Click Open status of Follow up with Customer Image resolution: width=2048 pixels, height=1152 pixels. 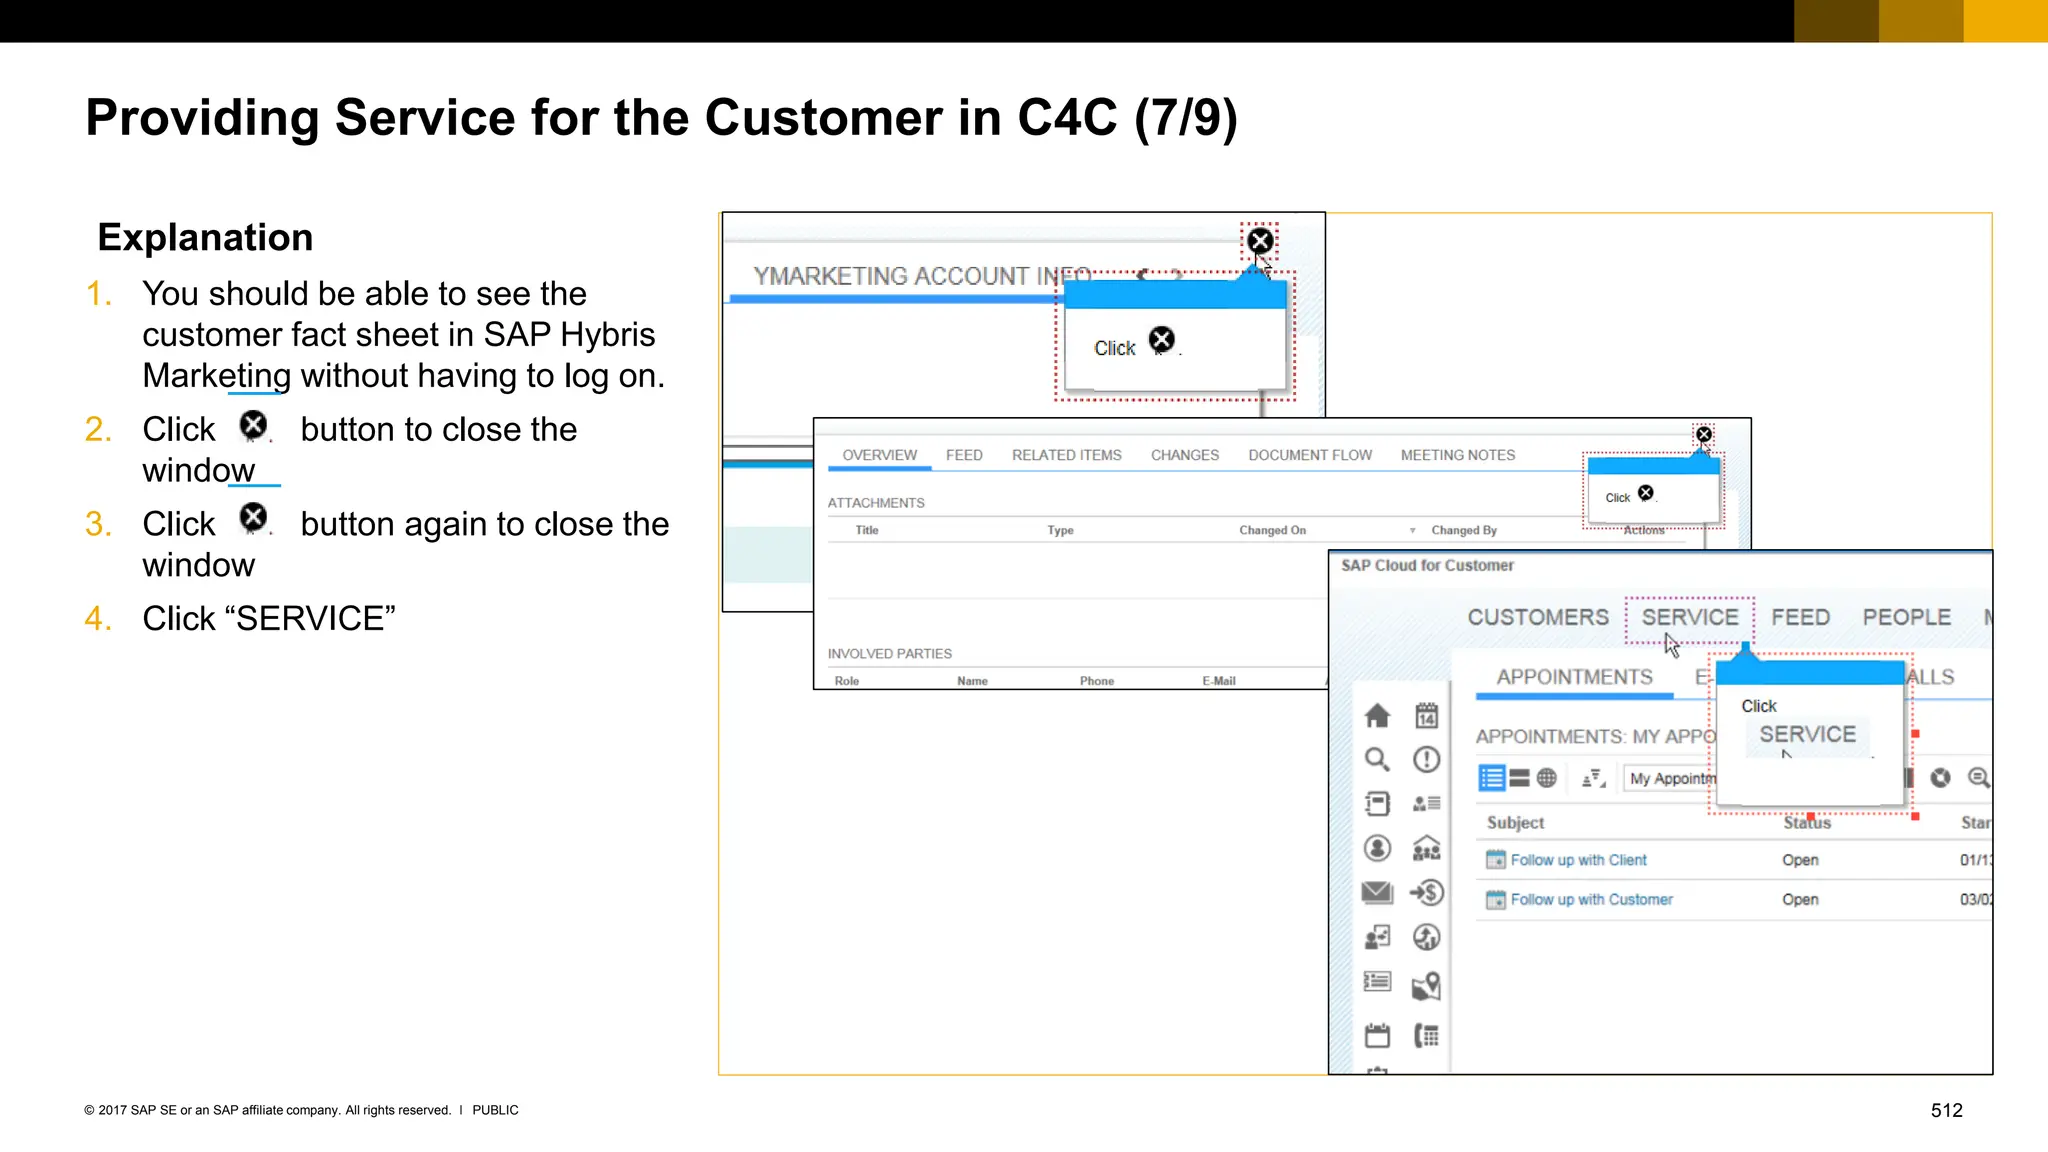1800,900
